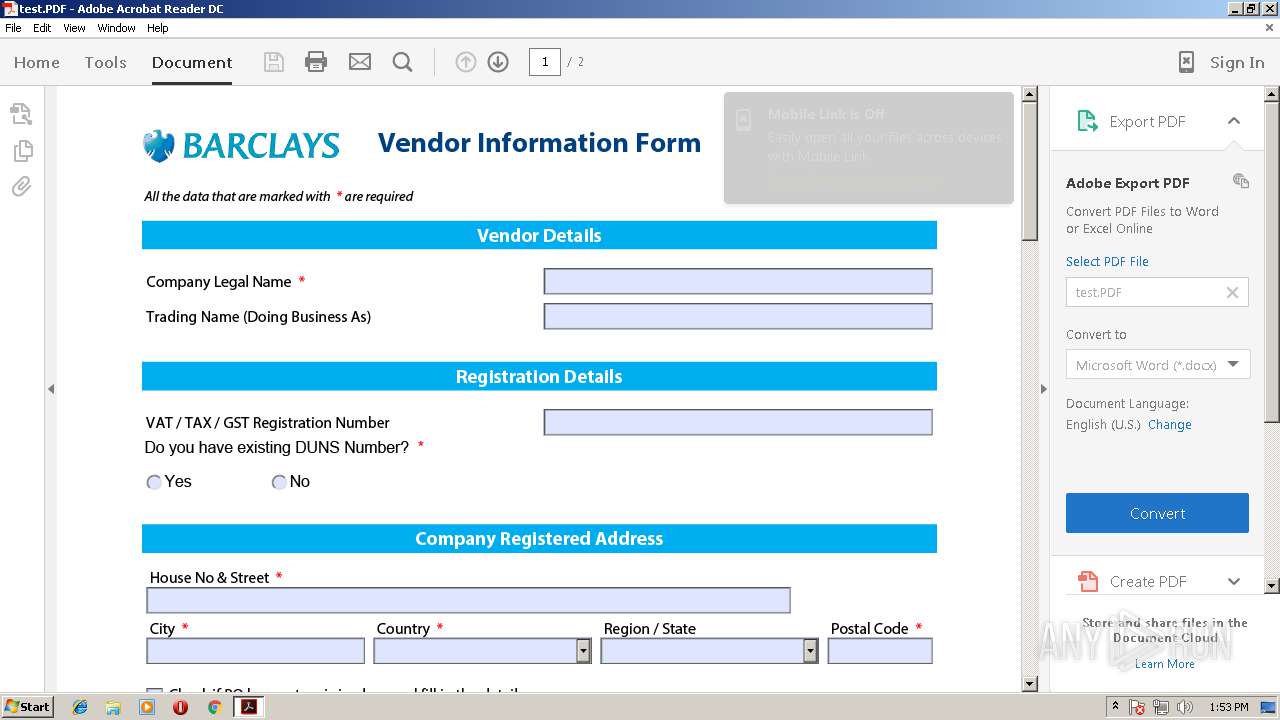The height and width of the screenshot is (720, 1280).
Task: Click the Company Legal Name field
Action: point(738,281)
